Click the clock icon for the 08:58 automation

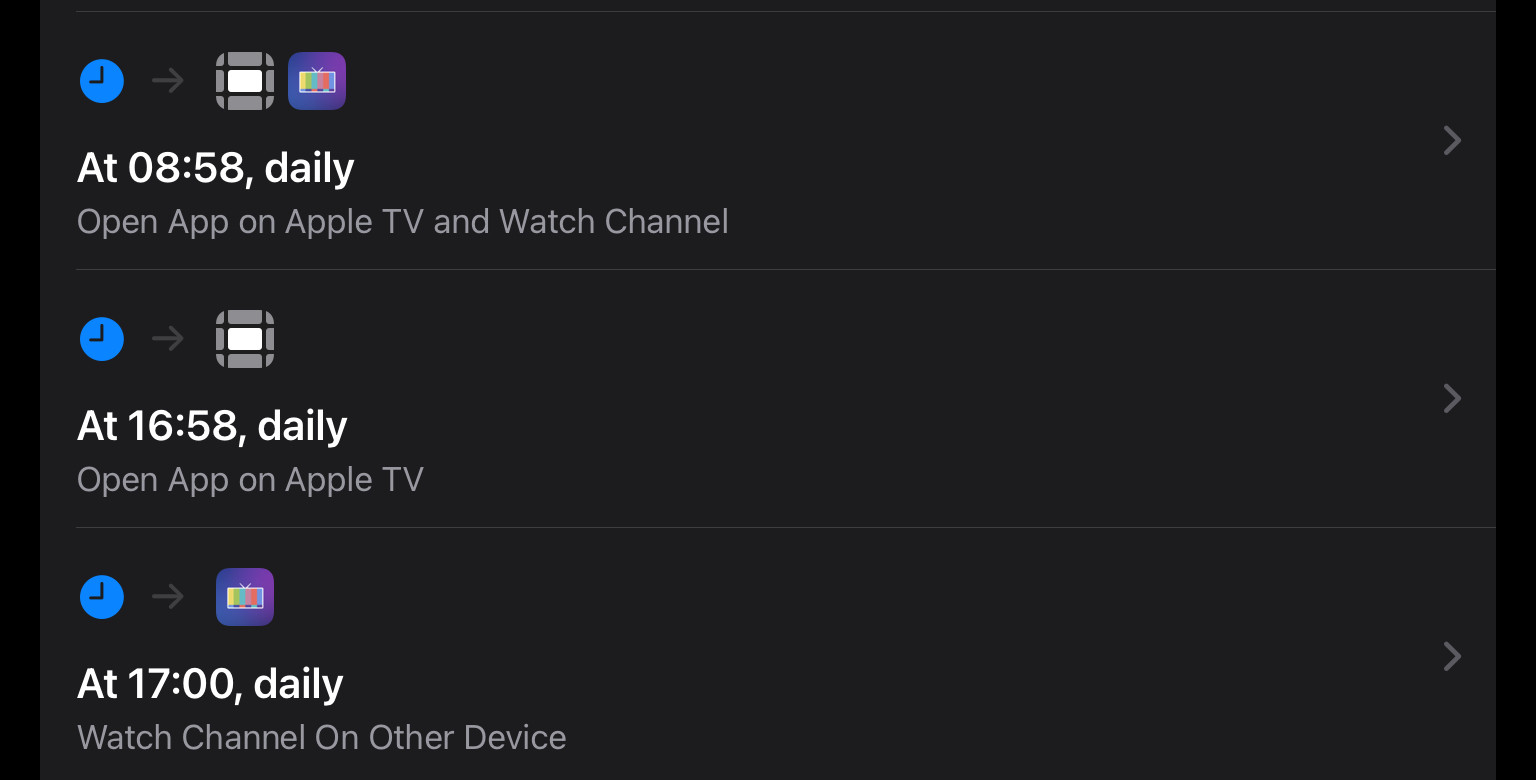[x=102, y=81]
